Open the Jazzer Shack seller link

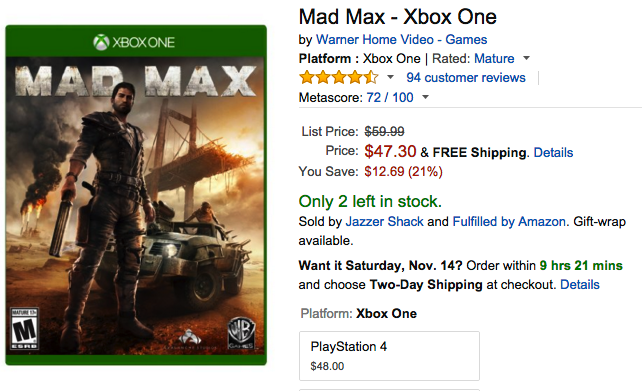384,221
